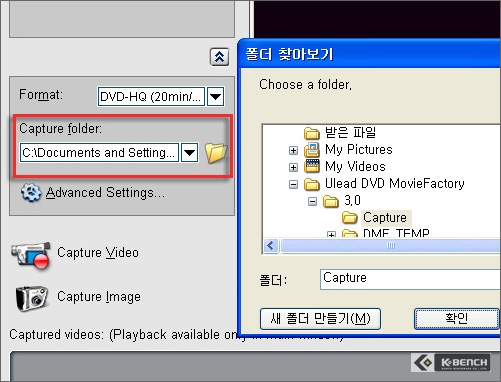Click the 폴더 찾아보기 dialog title bar
The image size is (501, 382).
[370, 54]
